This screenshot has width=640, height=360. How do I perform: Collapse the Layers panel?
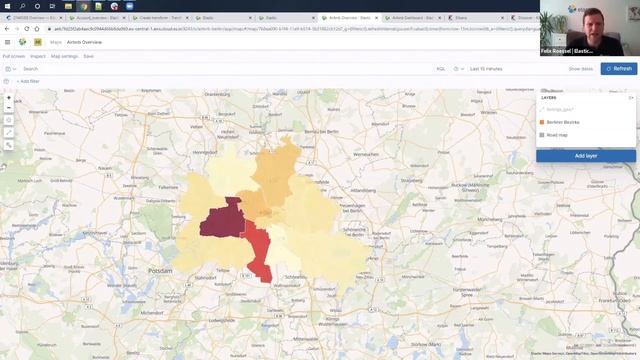631,98
